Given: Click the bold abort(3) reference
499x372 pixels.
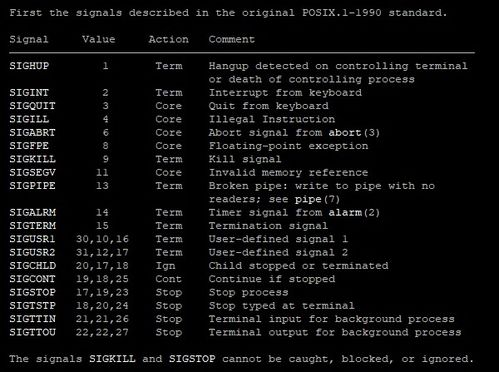Looking at the screenshot, I should tap(354, 133).
